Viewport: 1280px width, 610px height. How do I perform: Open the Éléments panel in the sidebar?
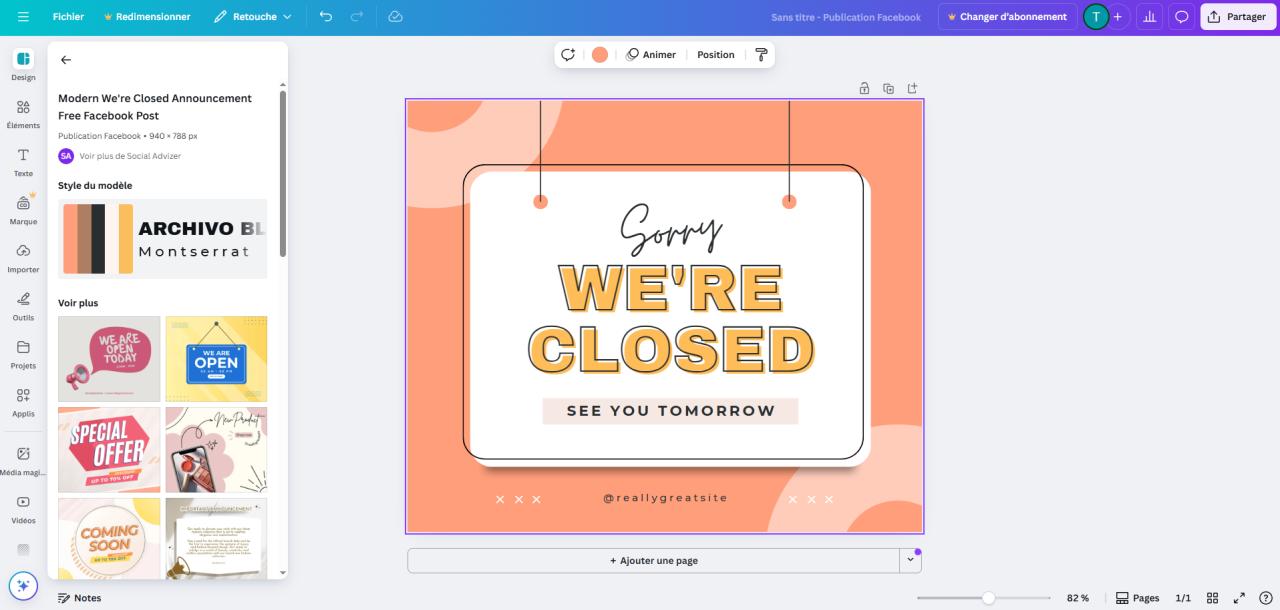tap(23, 113)
